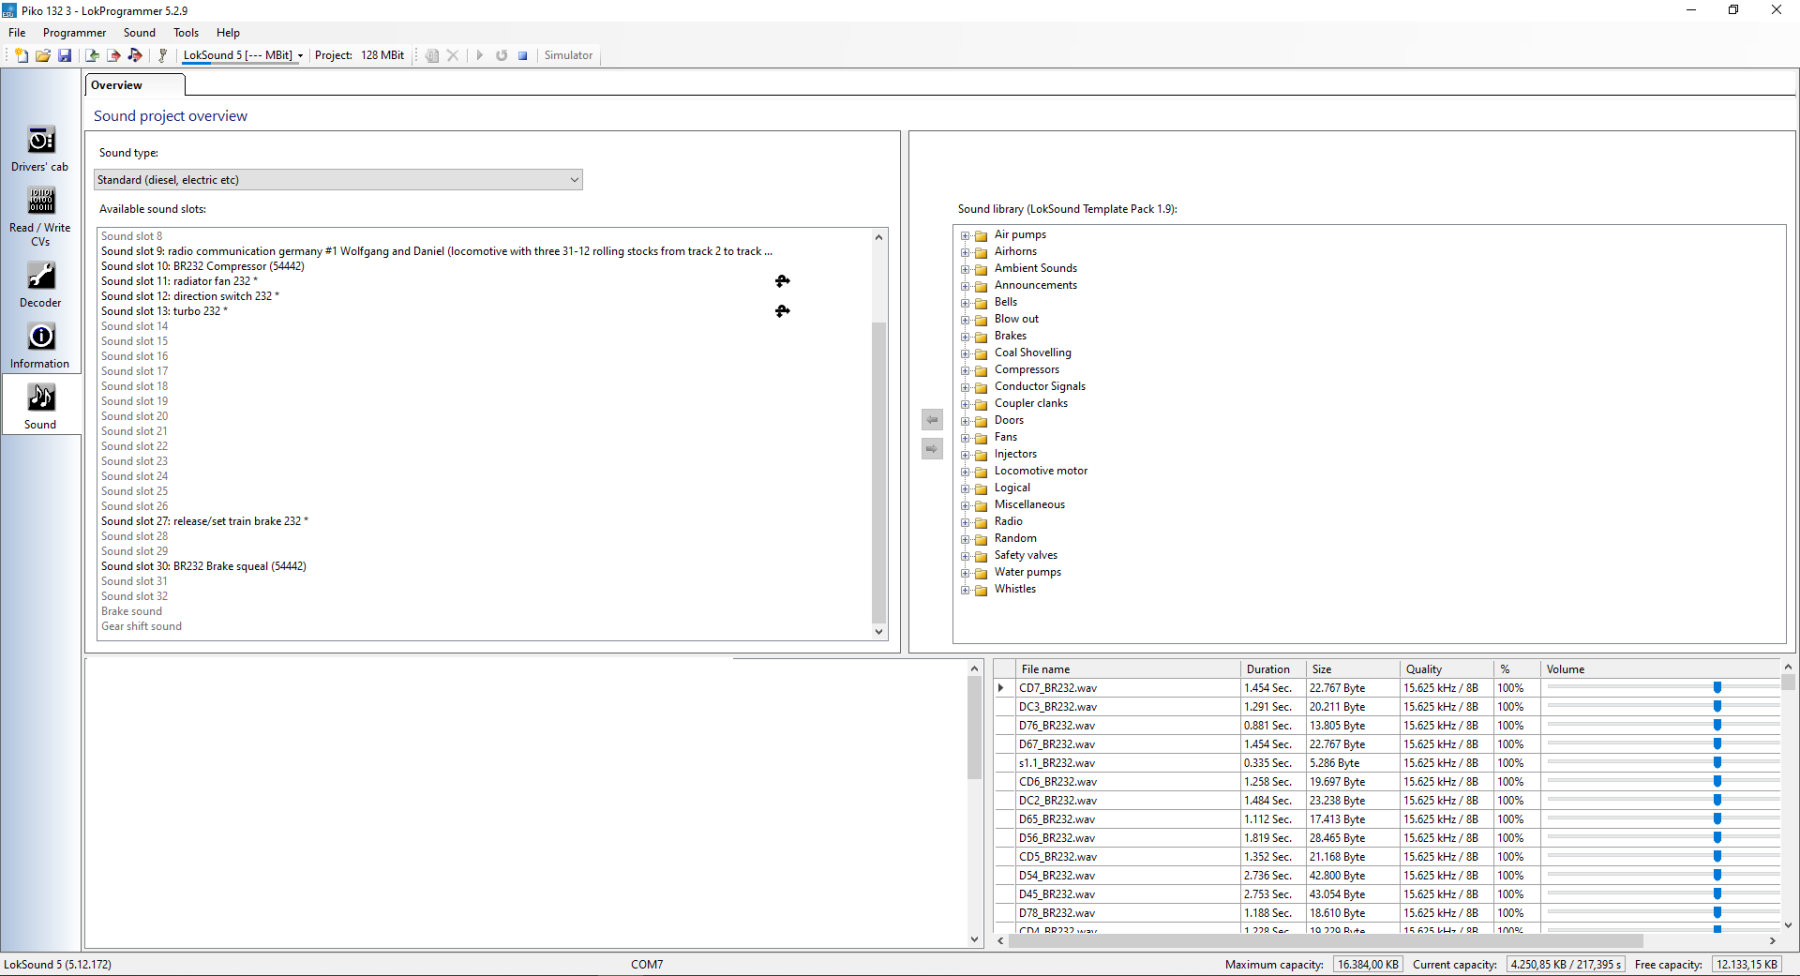Click the write decoder data icon (red arrow)
This screenshot has width=1800, height=976.
[113, 55]
